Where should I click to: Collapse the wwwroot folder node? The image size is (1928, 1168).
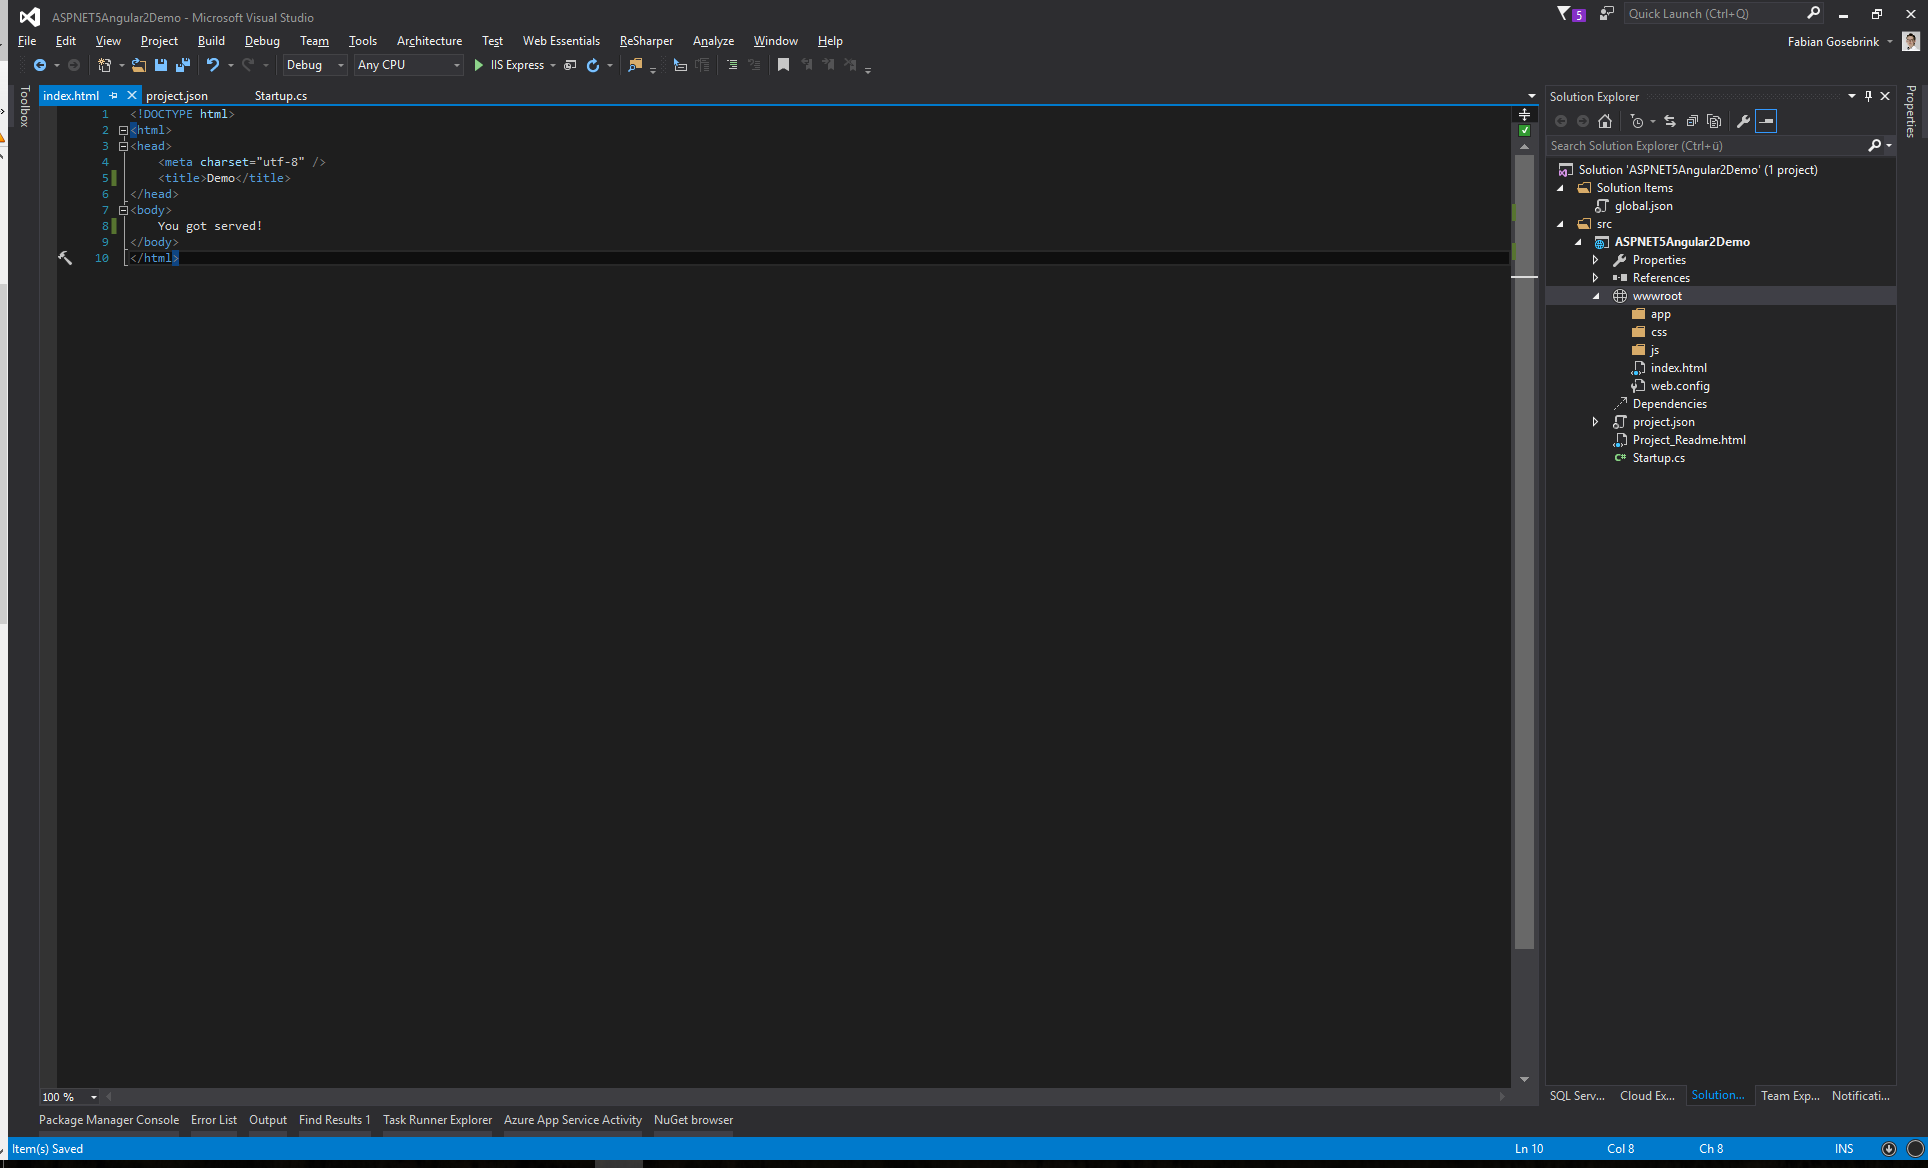click(x=1596, y=296)
